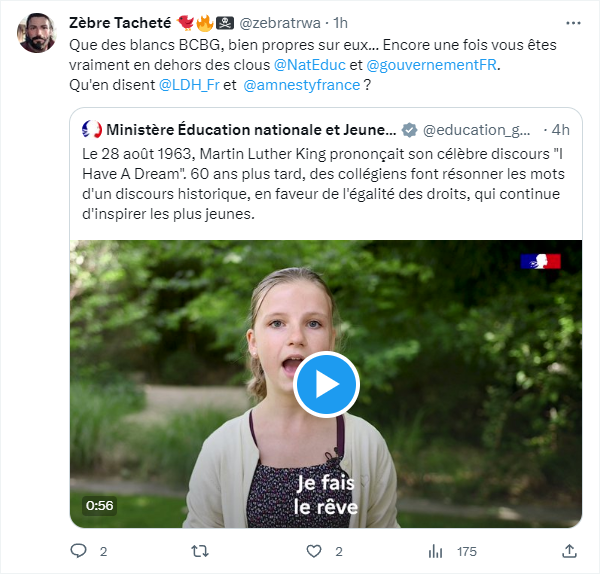Click the Ministère Éducation nationale et Jeune... name
Screen dimensions: 600x574
tap(251, 130)
